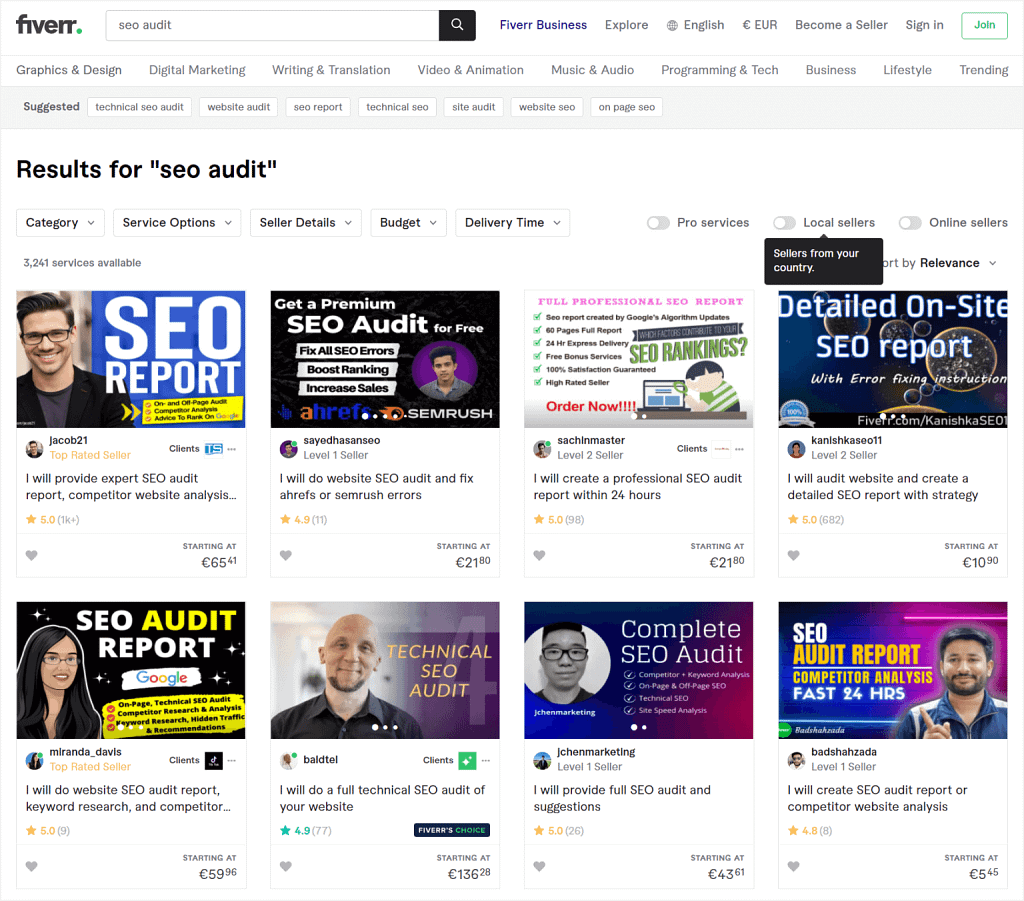
Task: Select 'on page seo' suggestion
Action: pos(626,107)
